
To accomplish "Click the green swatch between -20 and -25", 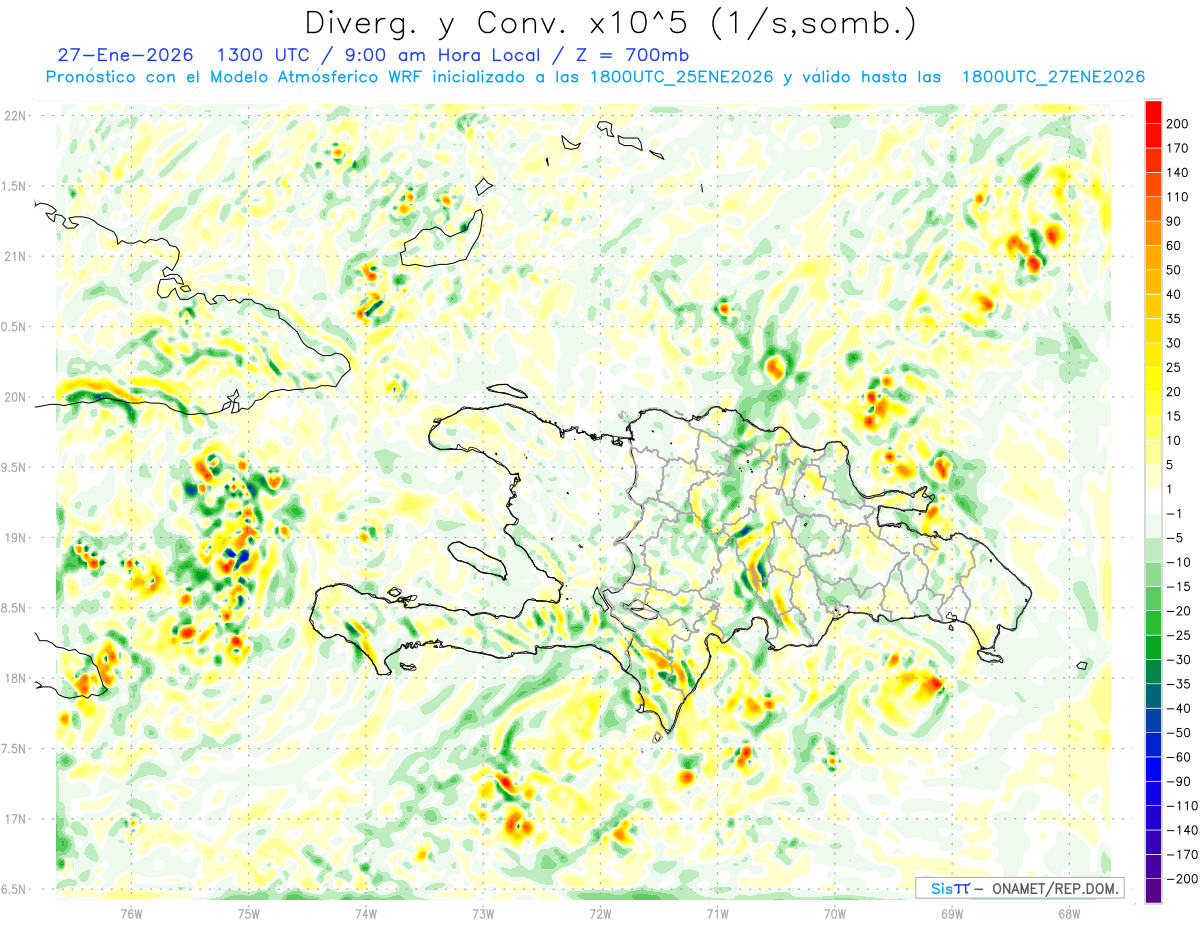I will tap(1154, 624).
